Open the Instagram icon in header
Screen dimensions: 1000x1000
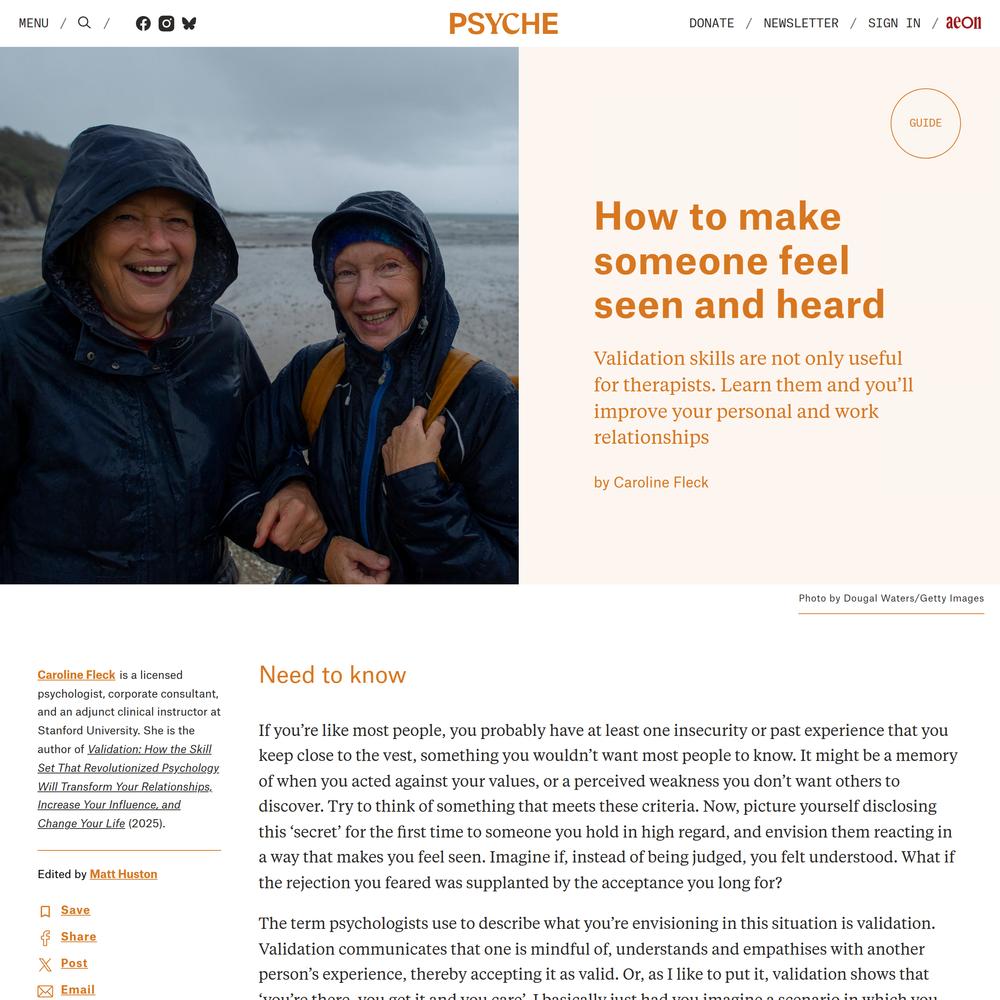166,24
